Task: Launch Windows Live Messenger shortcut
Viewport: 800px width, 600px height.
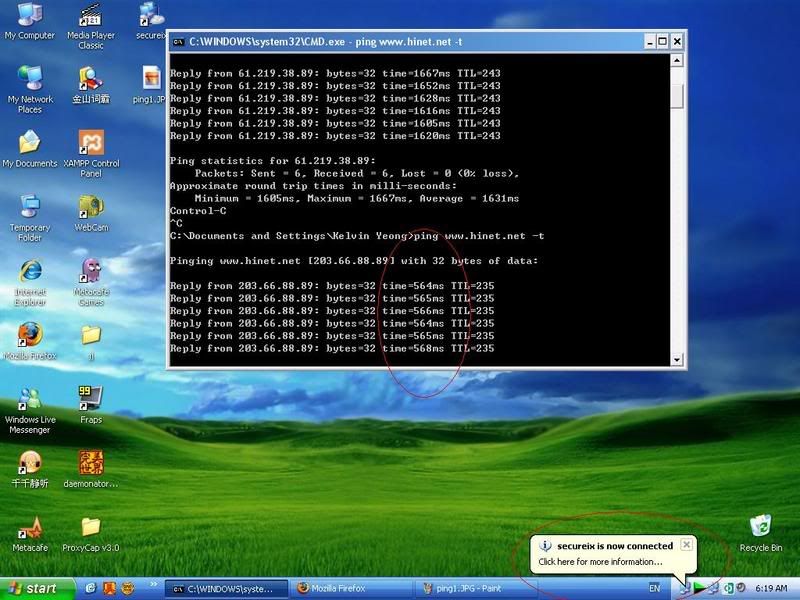Action: coord(29,398)
